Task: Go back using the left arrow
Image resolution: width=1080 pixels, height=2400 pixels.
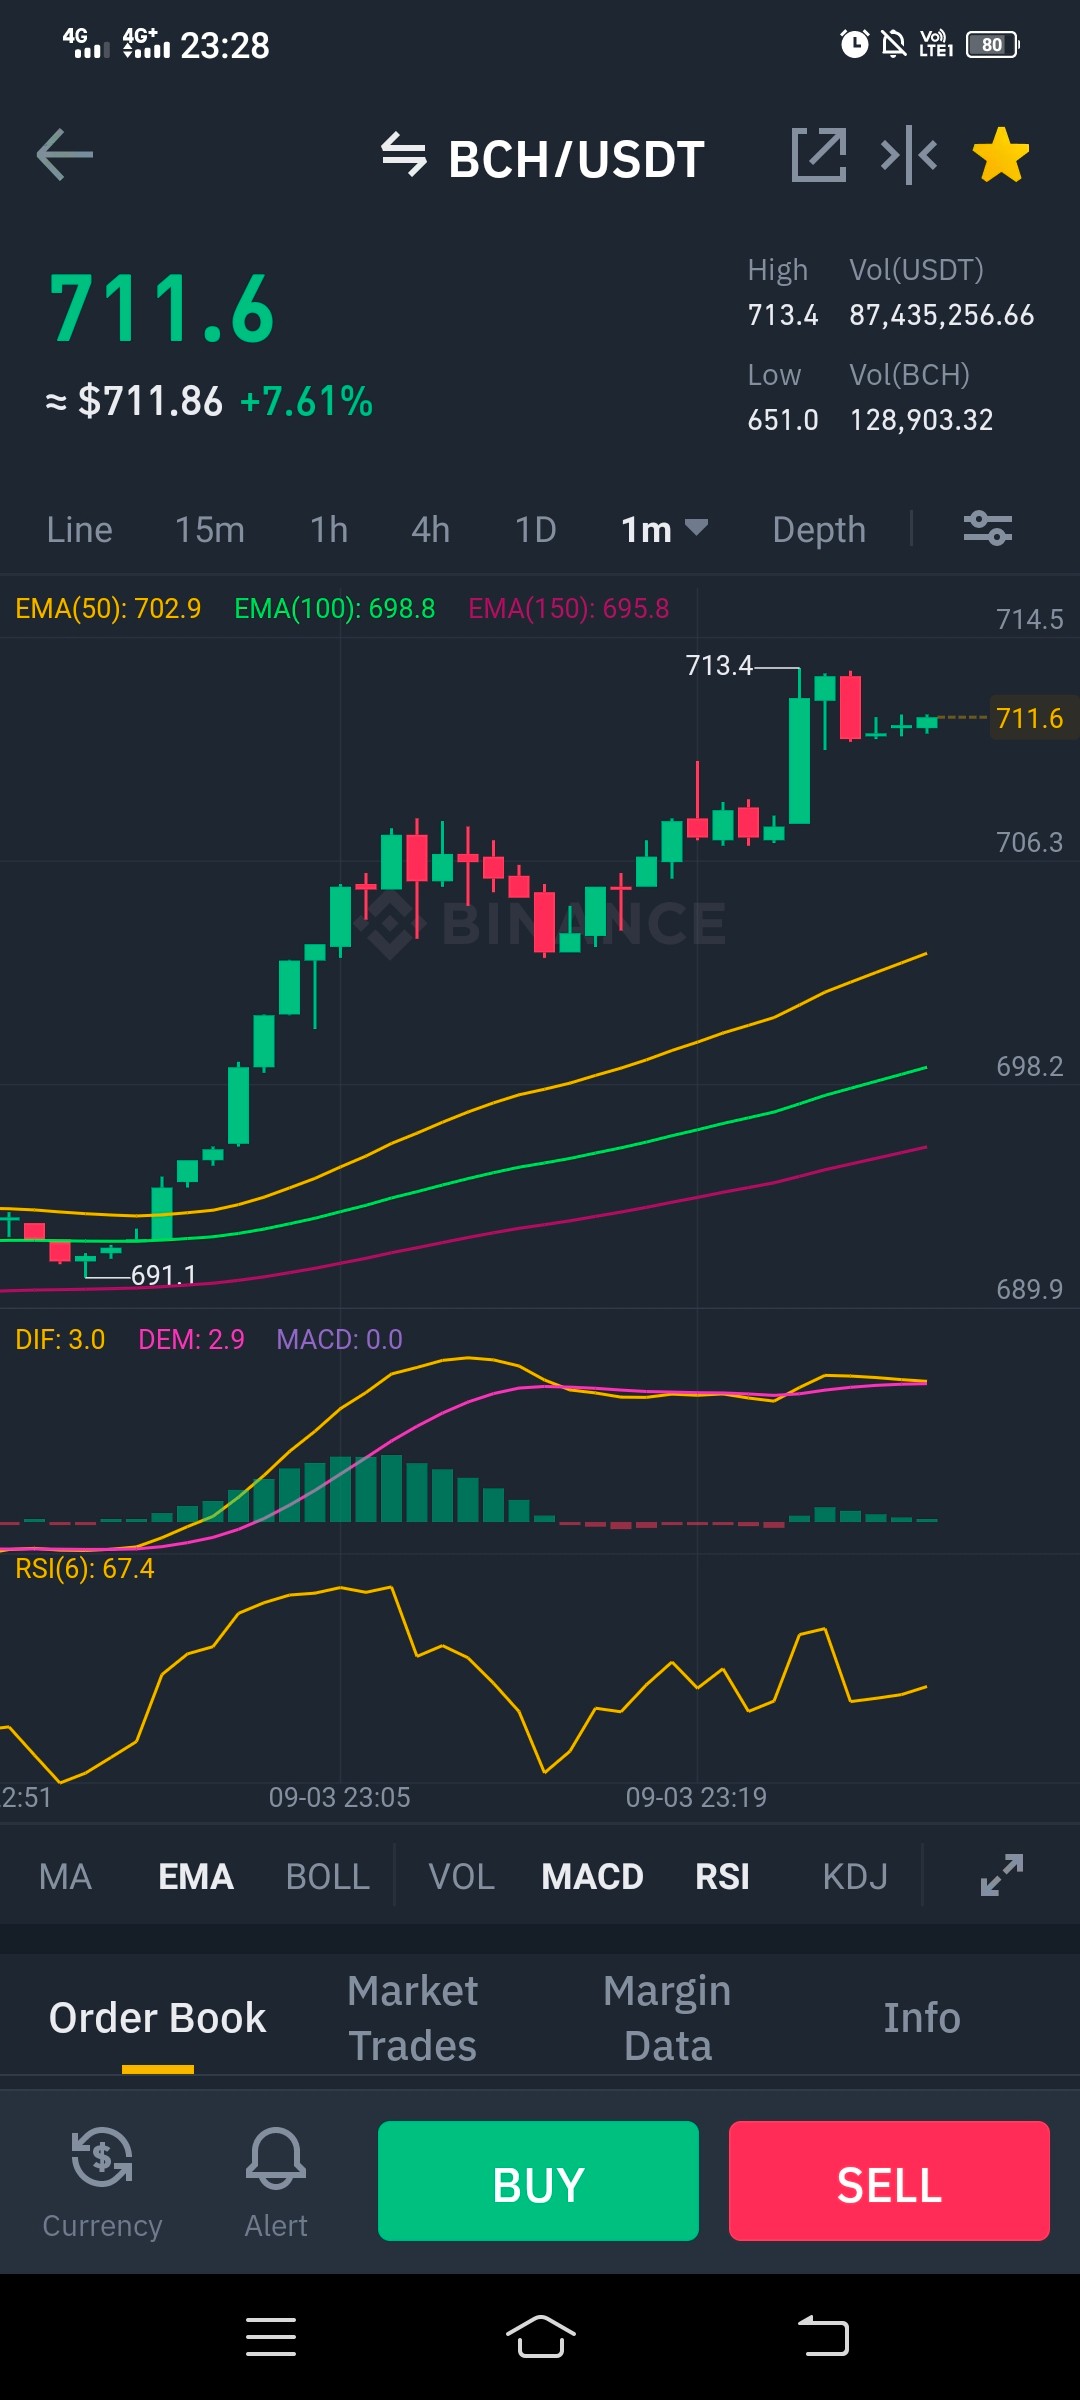Action: click(65, 155)
